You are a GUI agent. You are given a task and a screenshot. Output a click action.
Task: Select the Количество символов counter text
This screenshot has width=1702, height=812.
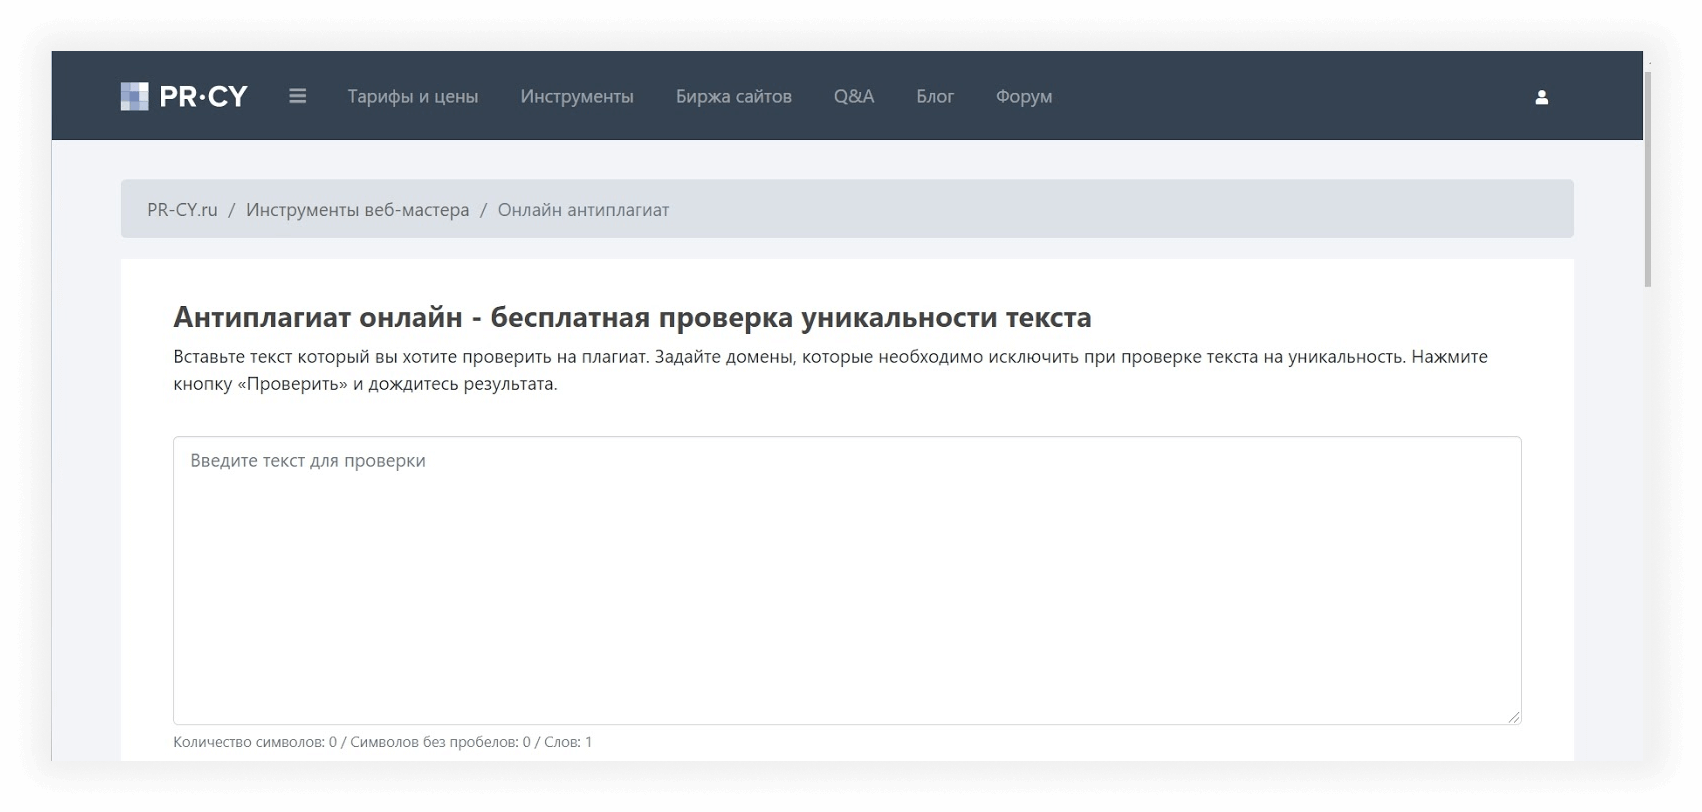[382, 742]
